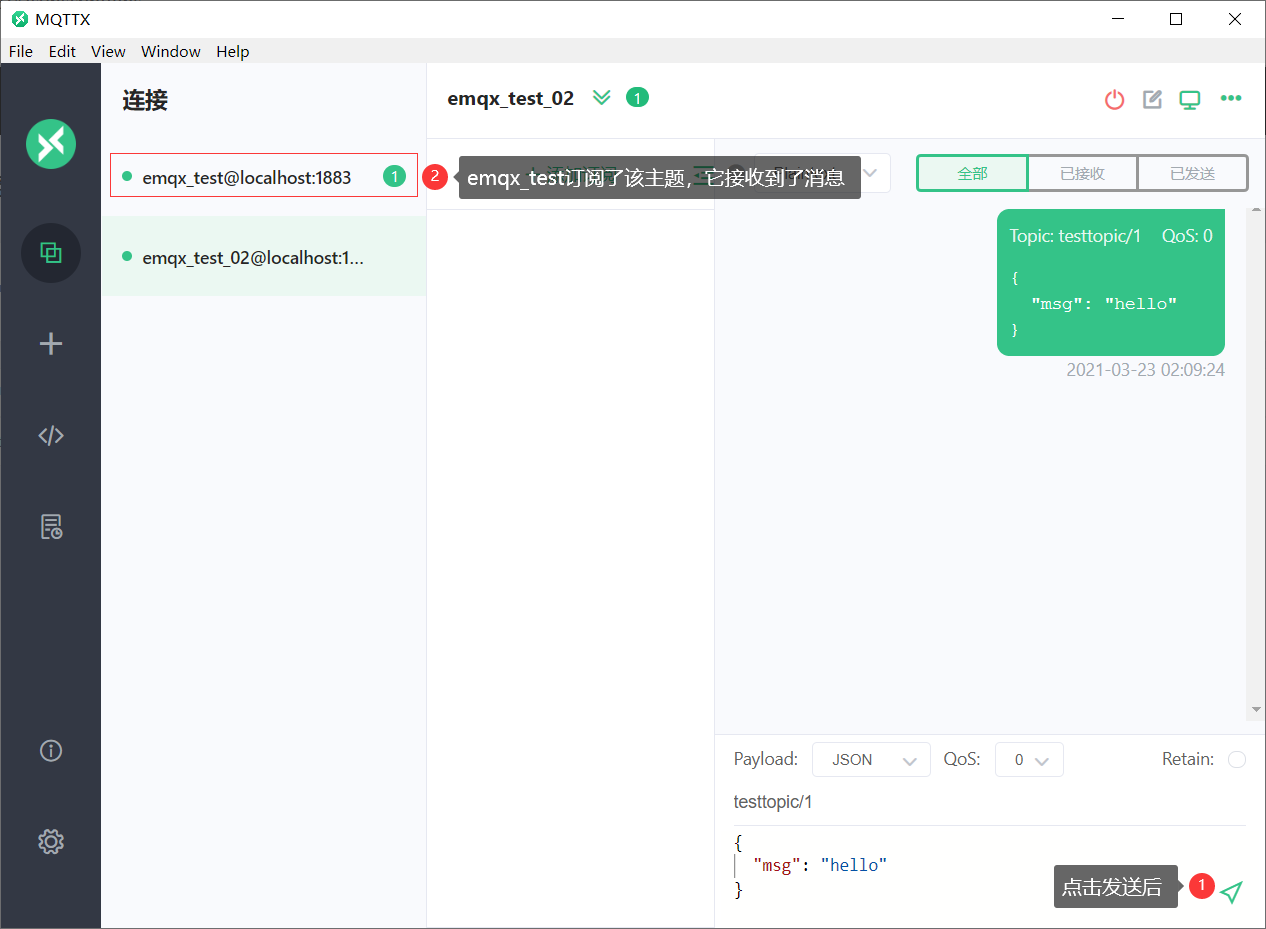The image size is (1266, 929).
Task: Click the QoS: label in publish area
Action: pyautogui.click(x=962, y=759)
